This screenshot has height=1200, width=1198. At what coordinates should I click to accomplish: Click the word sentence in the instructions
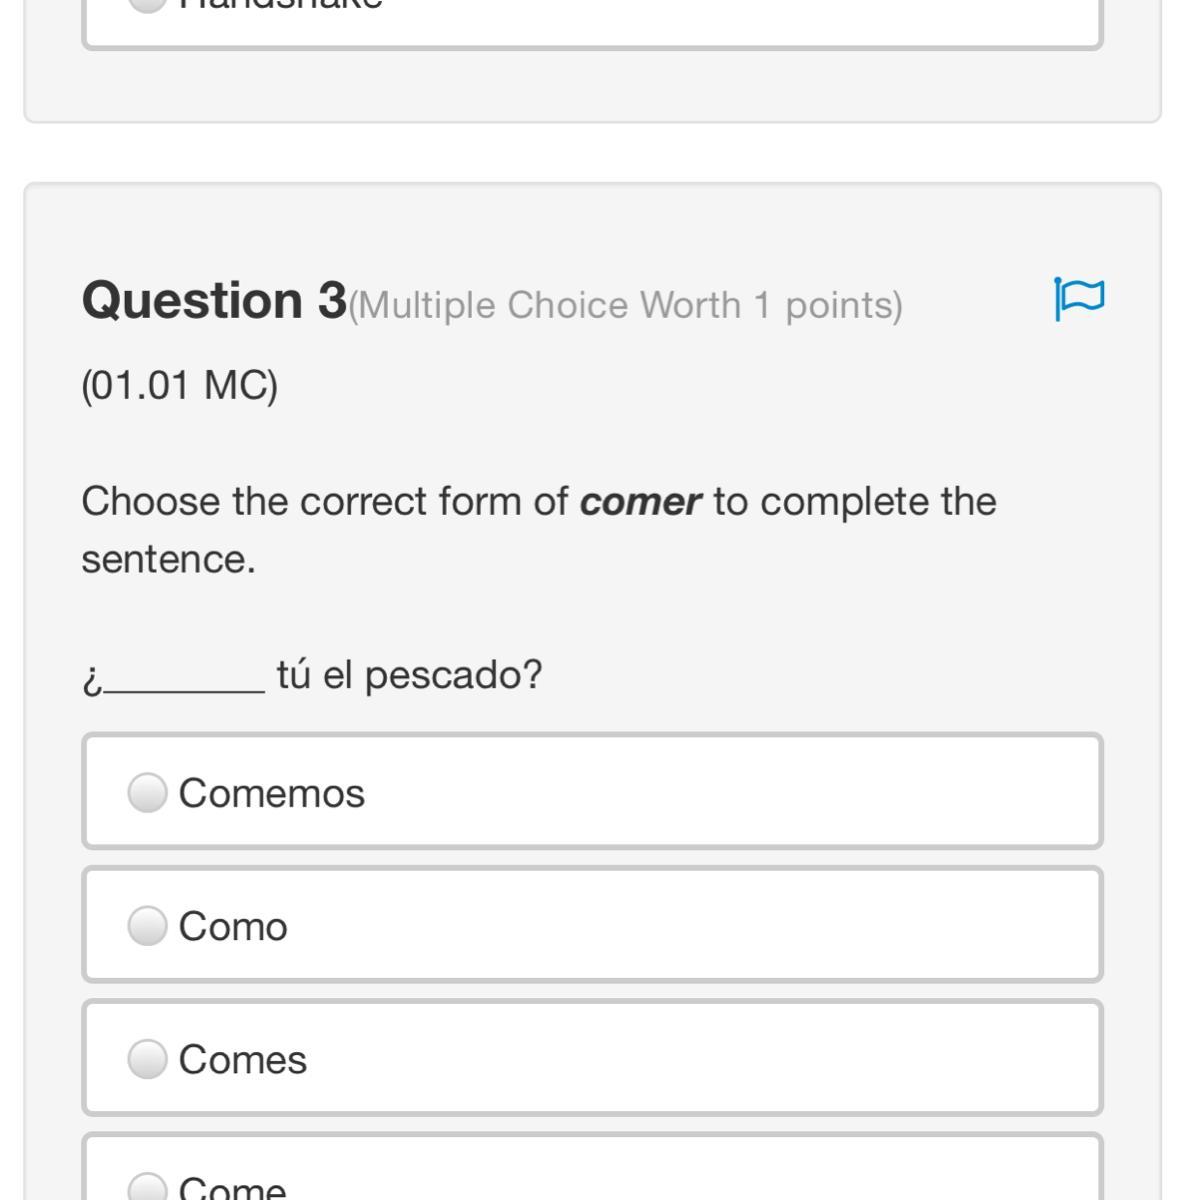(x=168, y=559)
